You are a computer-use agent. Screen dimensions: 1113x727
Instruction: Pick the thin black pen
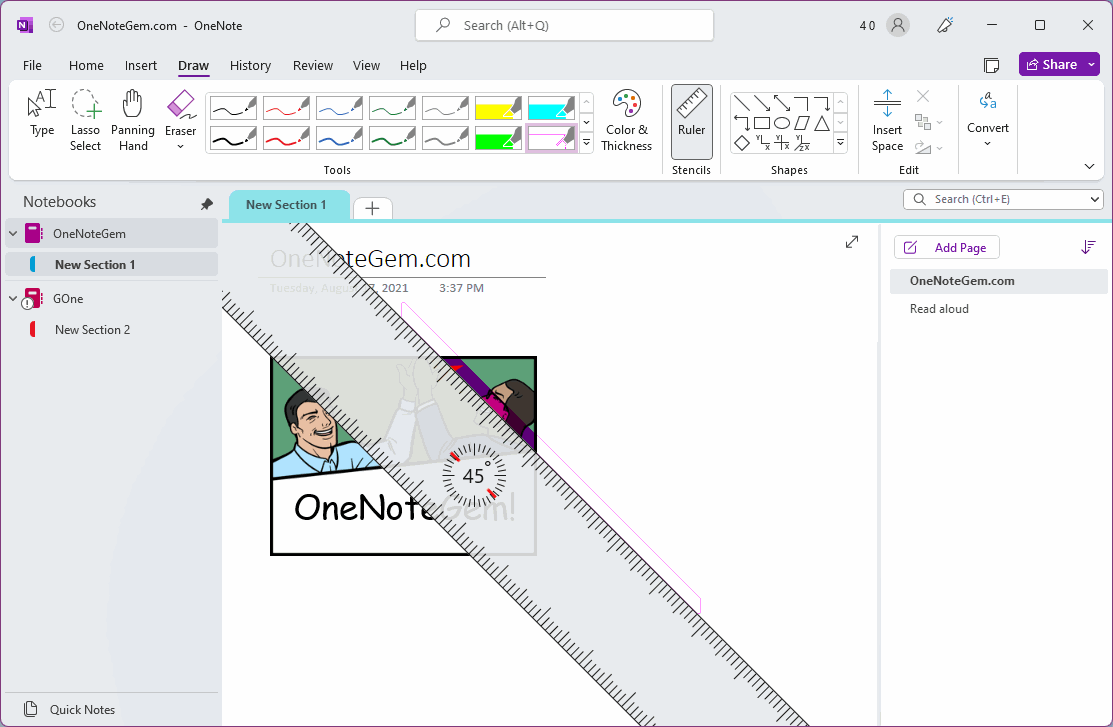[x=233, y=108]
